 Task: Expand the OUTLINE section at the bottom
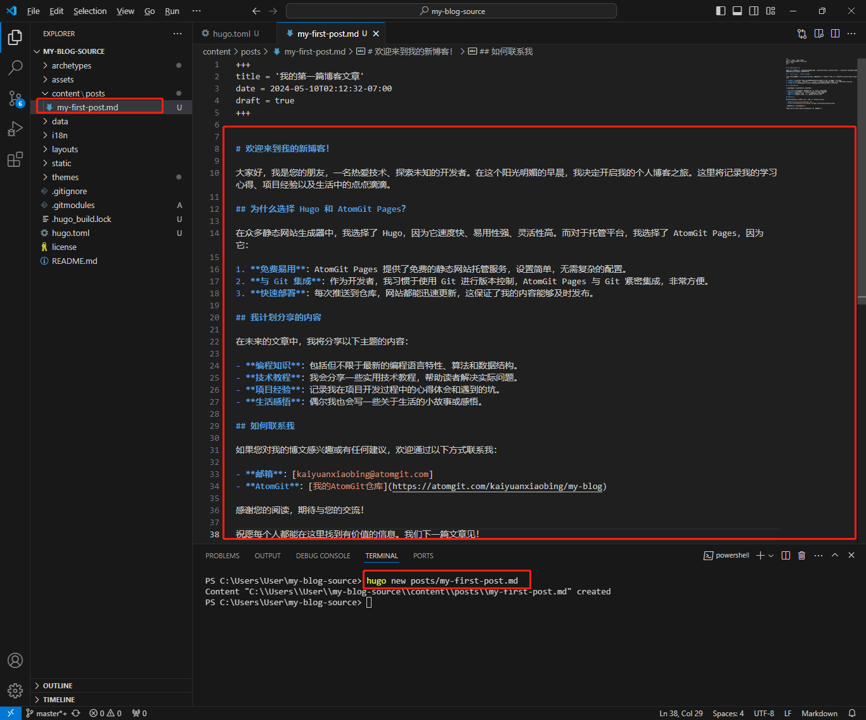click(60, 685)
